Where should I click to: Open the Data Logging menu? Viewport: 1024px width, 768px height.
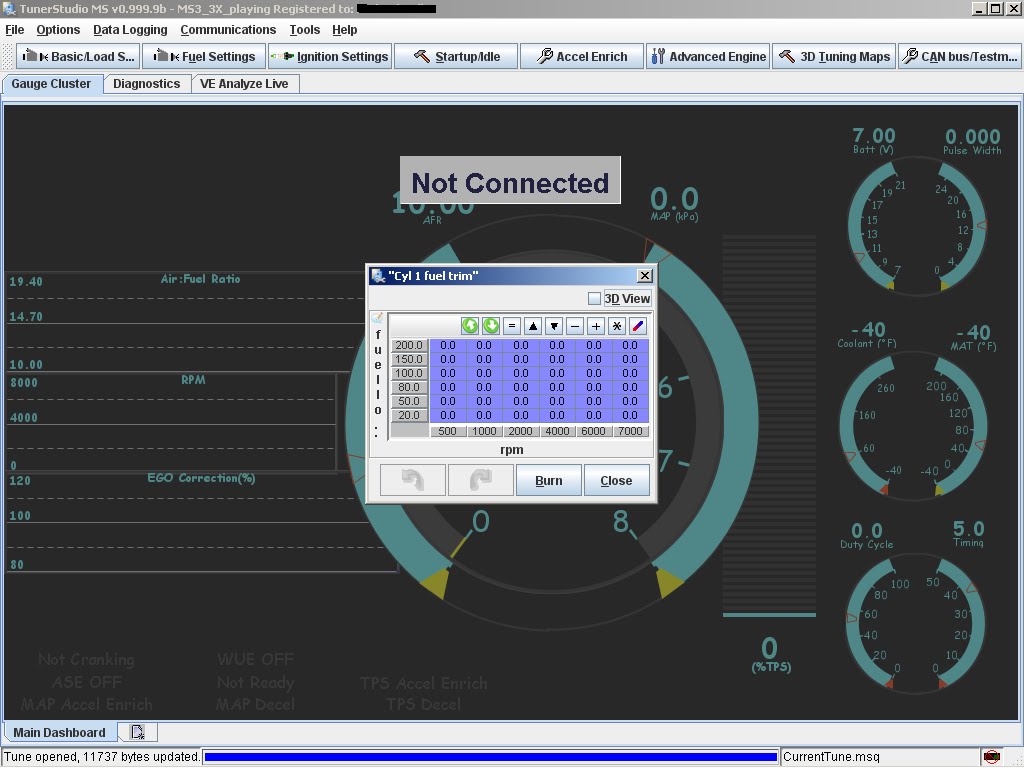point(130,29)
